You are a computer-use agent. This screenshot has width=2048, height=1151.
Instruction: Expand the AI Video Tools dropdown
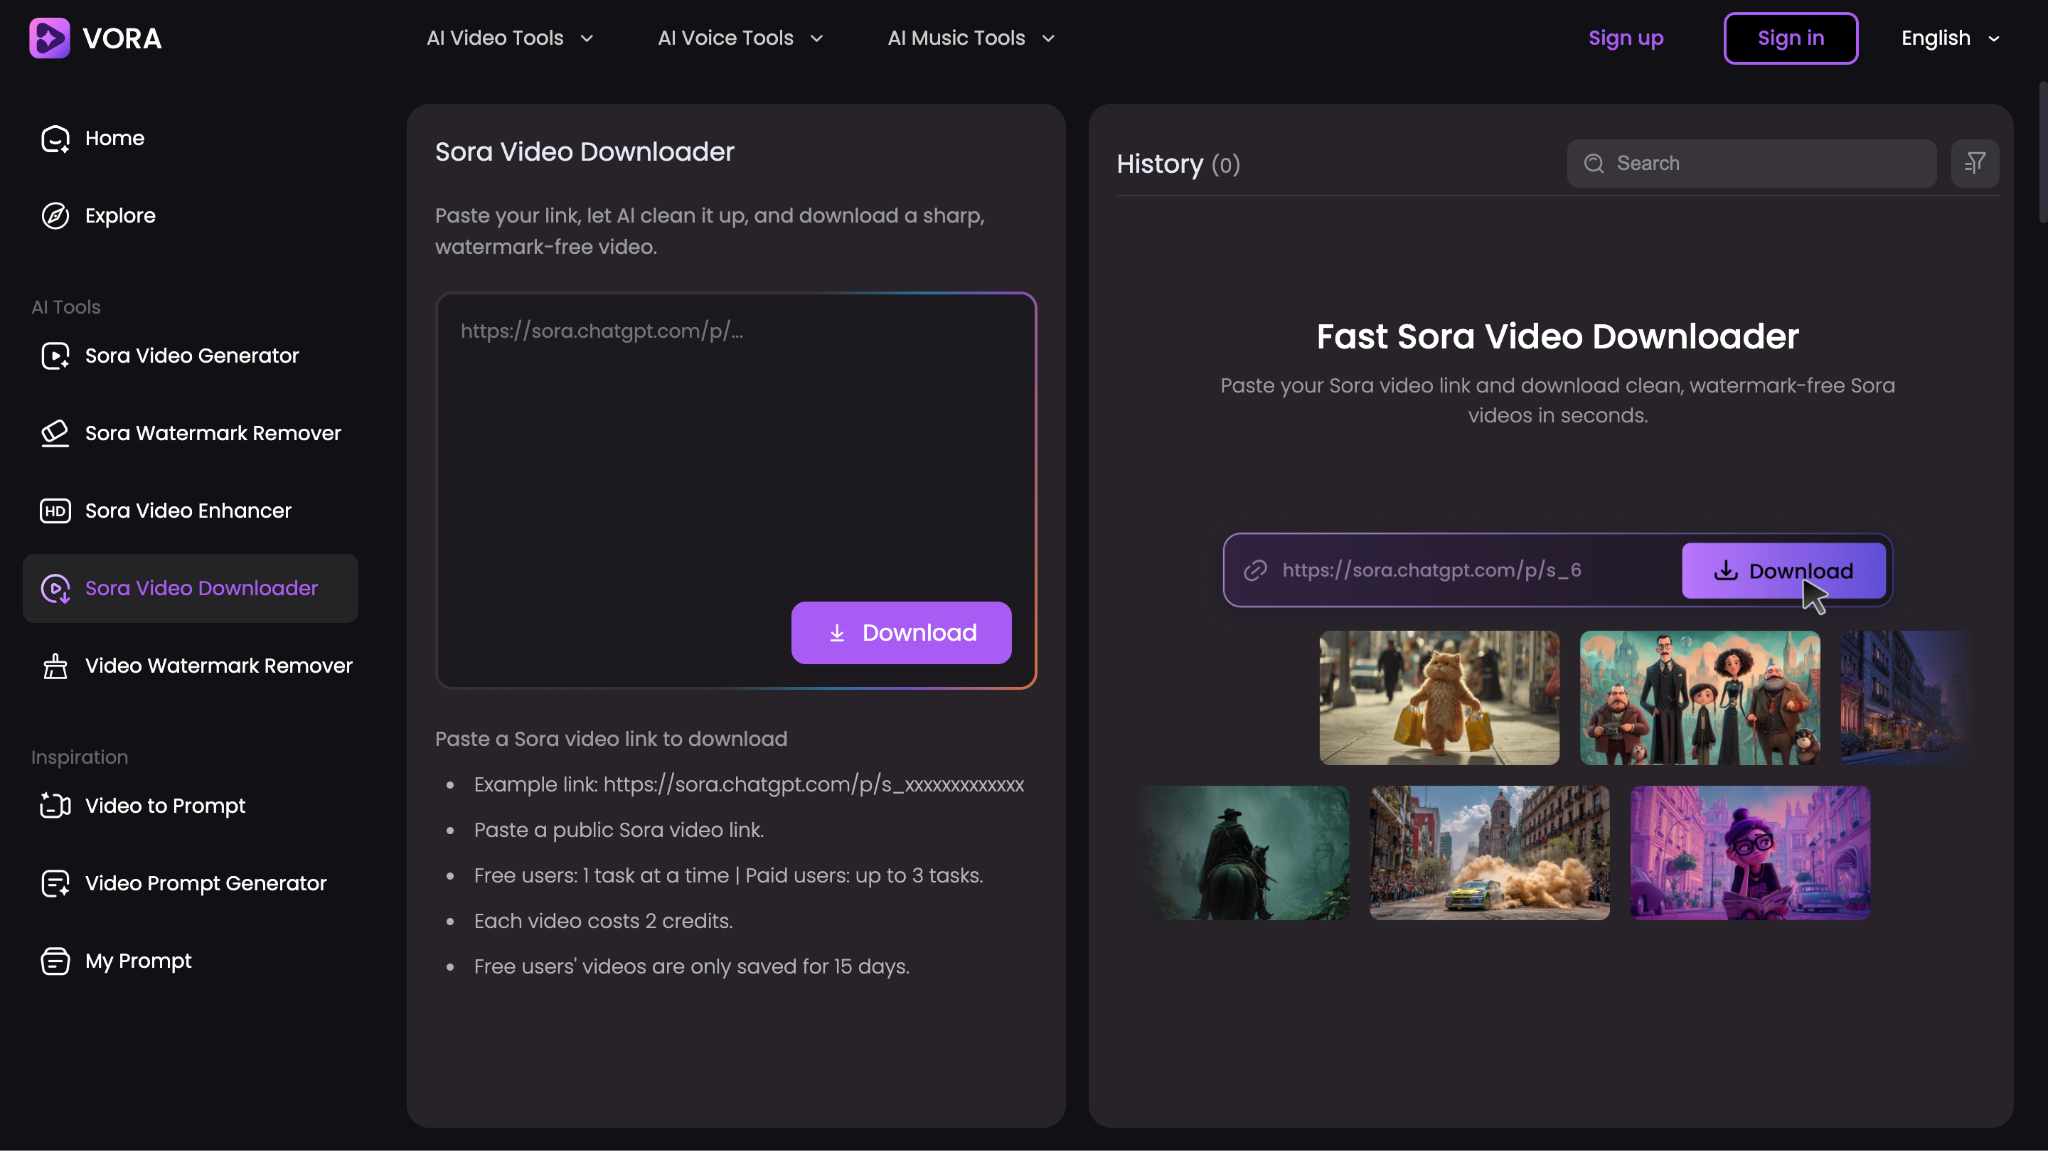point(509,38)
